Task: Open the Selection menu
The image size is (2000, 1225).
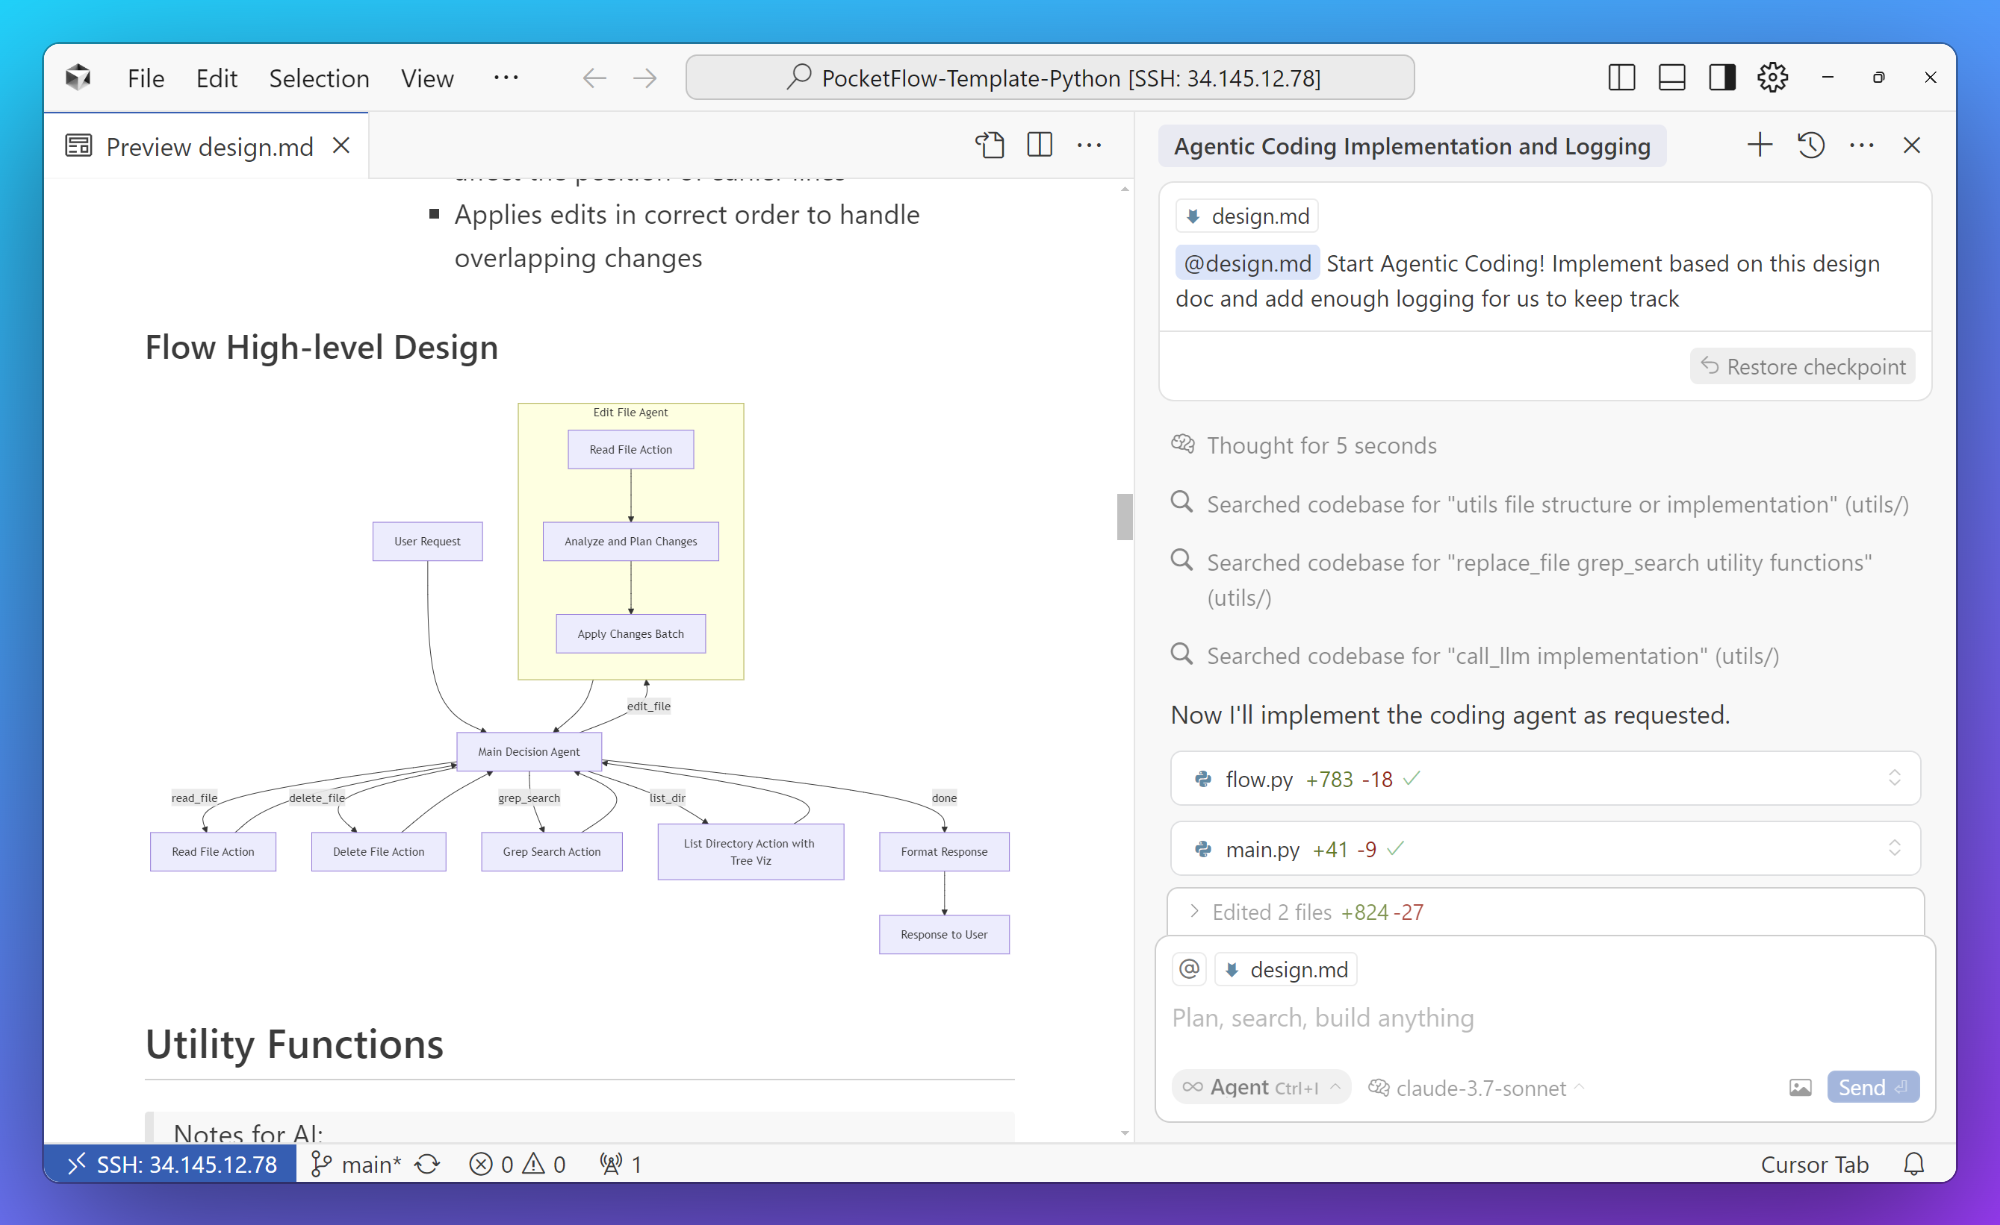Action: tap(319, 78)
